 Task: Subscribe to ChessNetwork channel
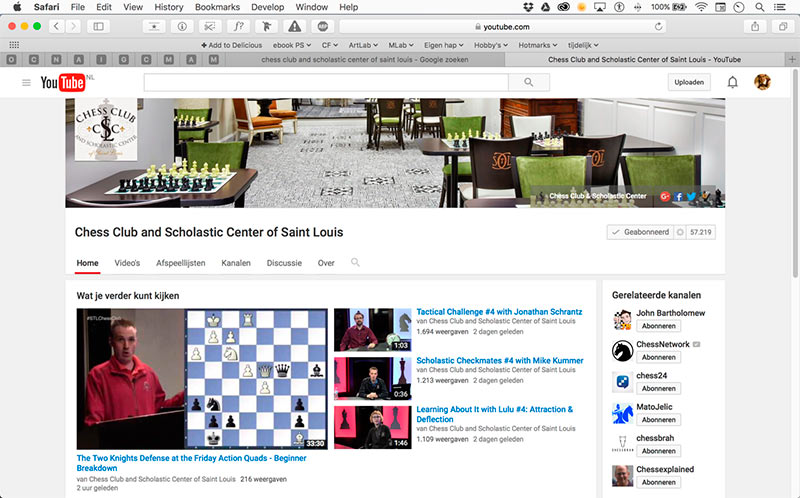point(658,357)
